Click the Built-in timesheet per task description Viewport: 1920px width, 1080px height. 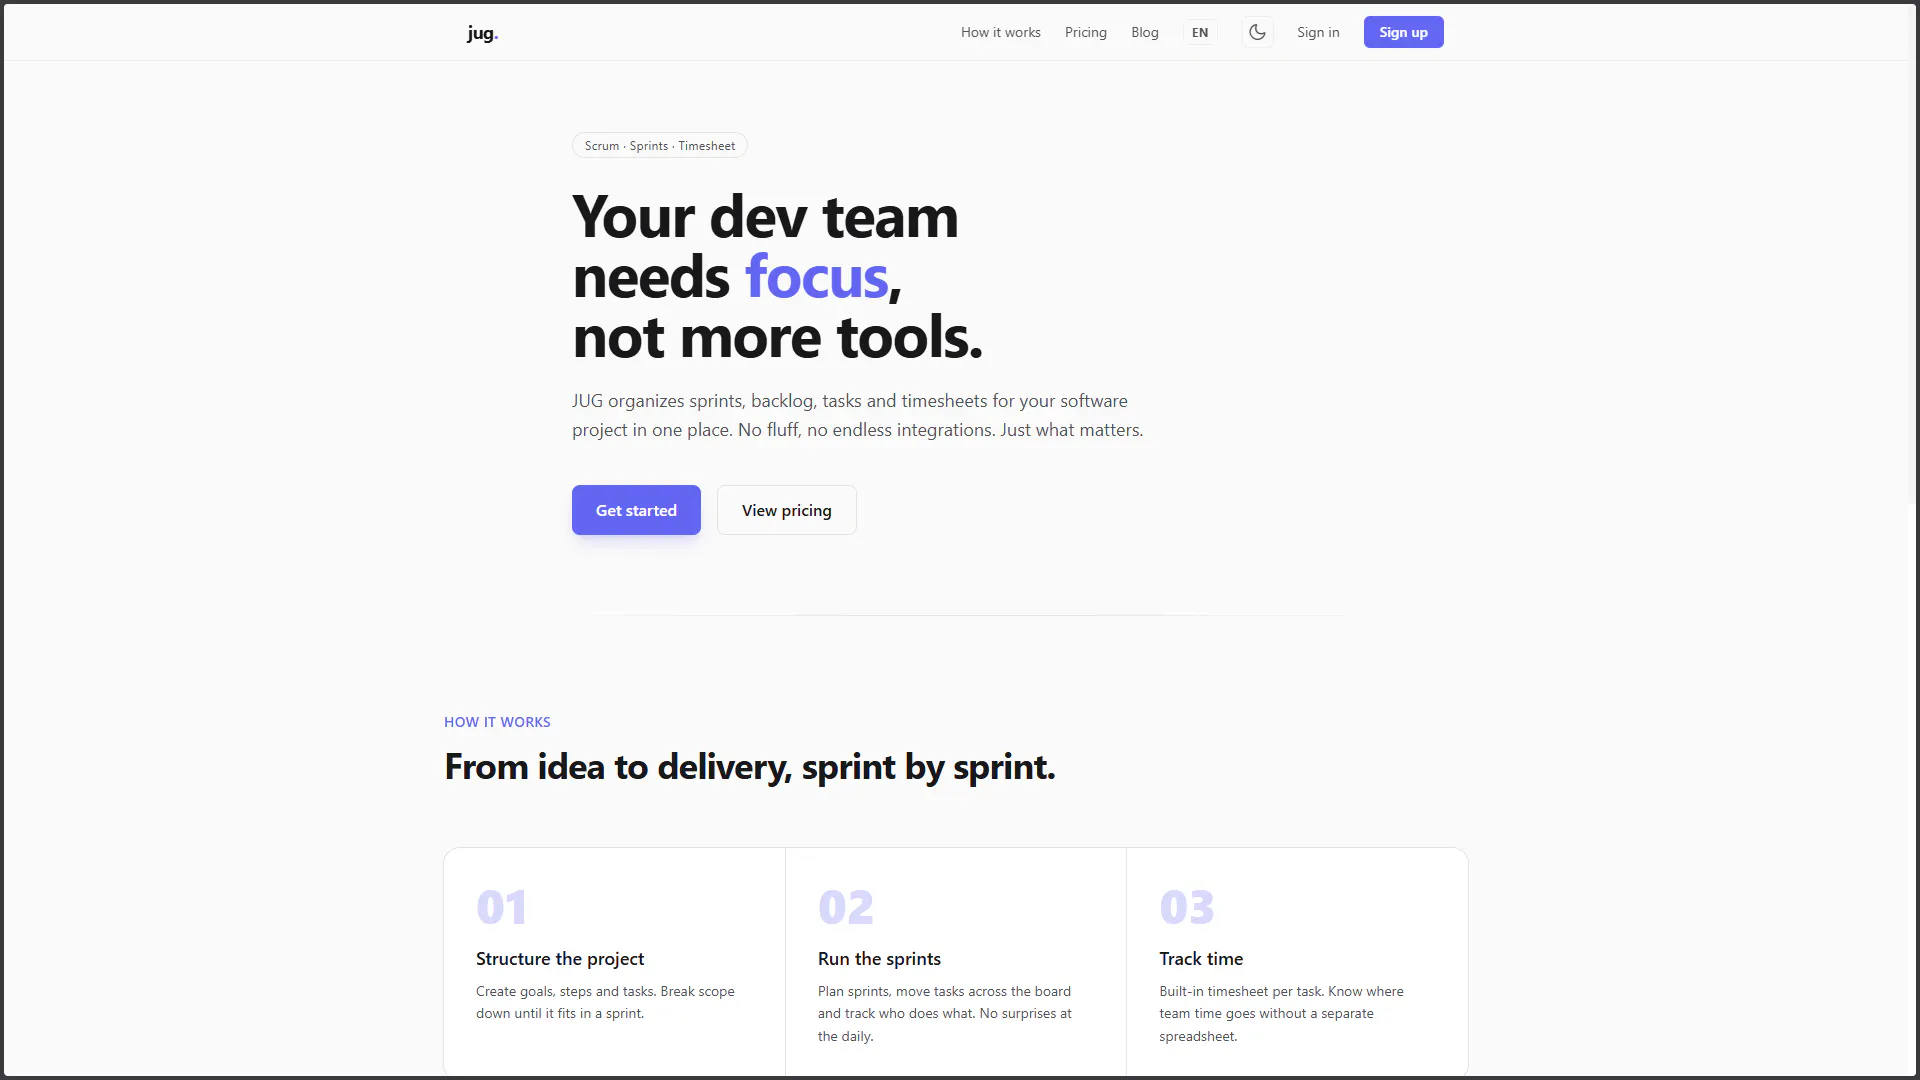tap(1281, 1013)
